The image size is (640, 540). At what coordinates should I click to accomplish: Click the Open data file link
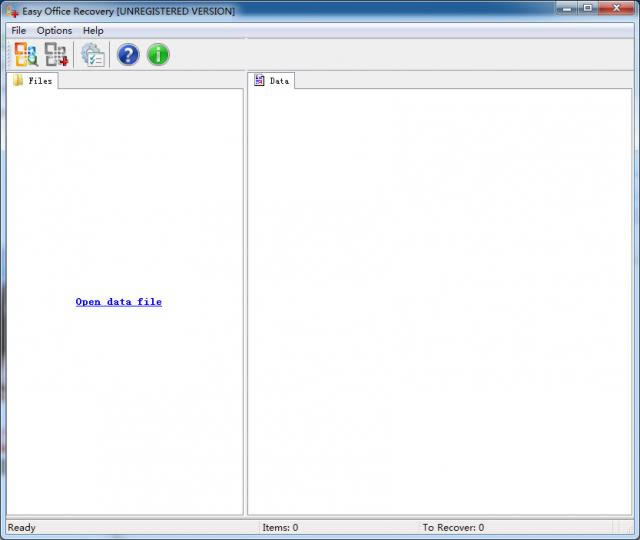(x=119, y=302)
